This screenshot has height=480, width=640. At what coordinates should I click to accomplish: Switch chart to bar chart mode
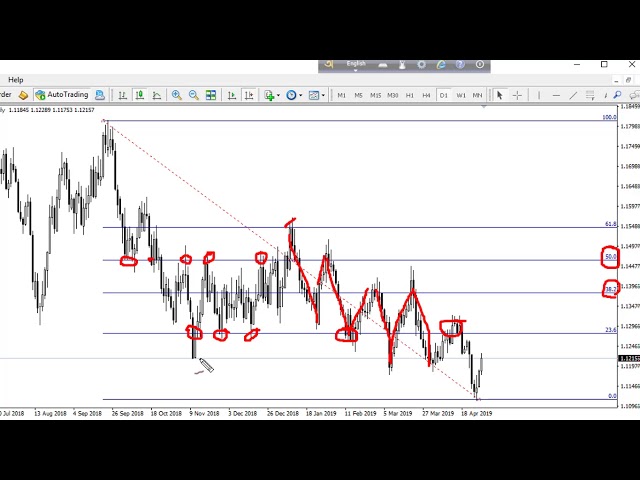point(123,95)
